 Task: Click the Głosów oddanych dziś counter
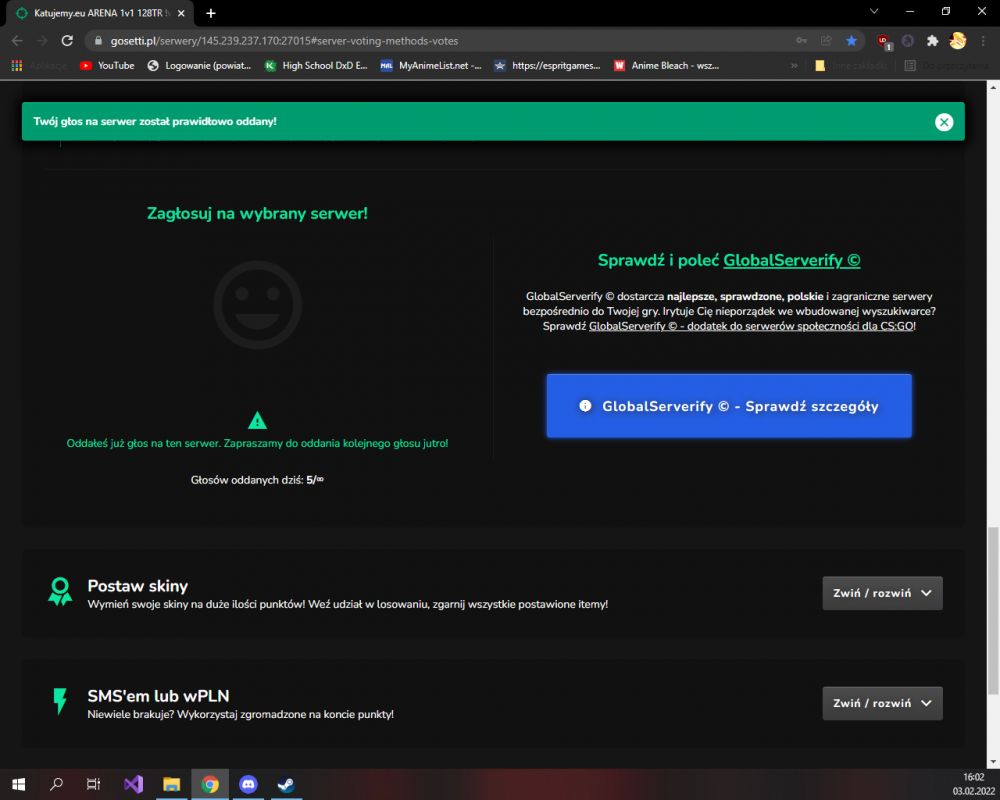[x=257, y=480]
